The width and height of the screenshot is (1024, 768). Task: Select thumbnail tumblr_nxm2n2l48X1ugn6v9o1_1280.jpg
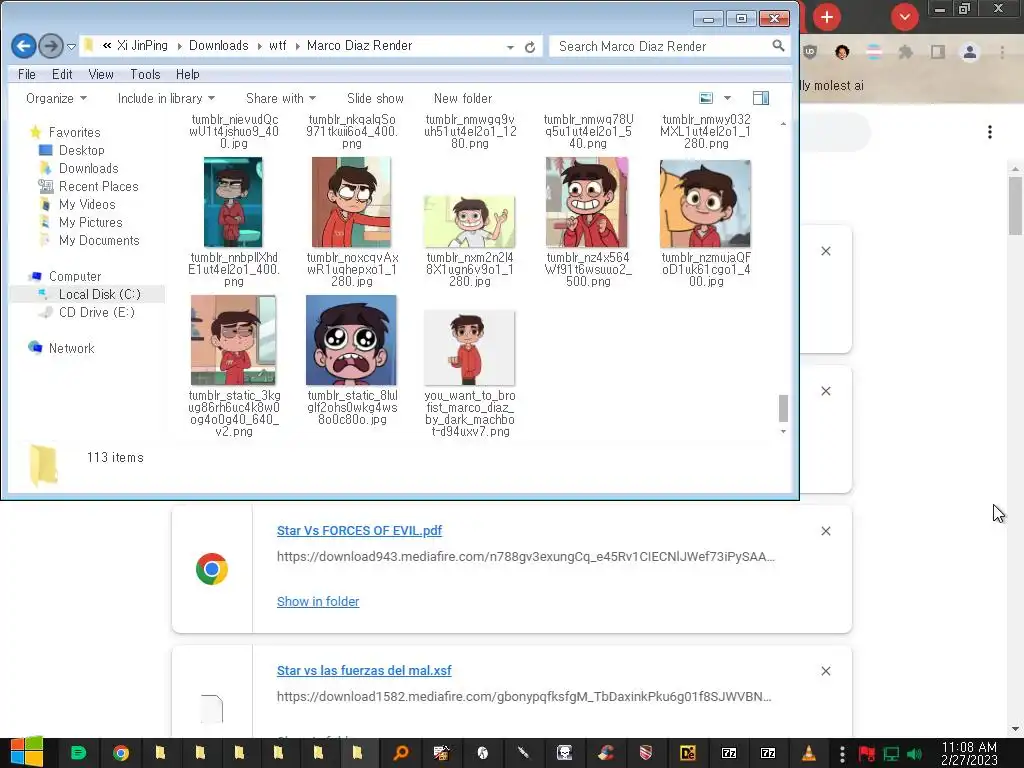click(470, 221)
